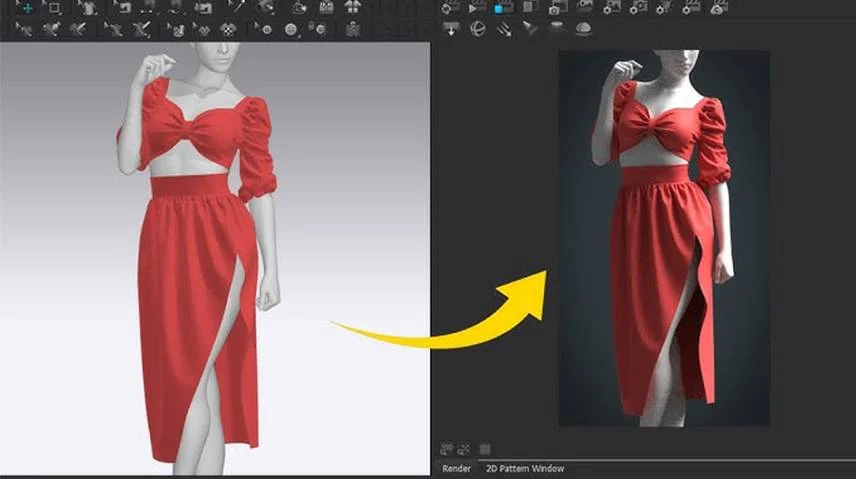Viewport: 856px width, 479px height.
Task: Toggle the blue highlighted render icon
Action: (x=501, y=8)
